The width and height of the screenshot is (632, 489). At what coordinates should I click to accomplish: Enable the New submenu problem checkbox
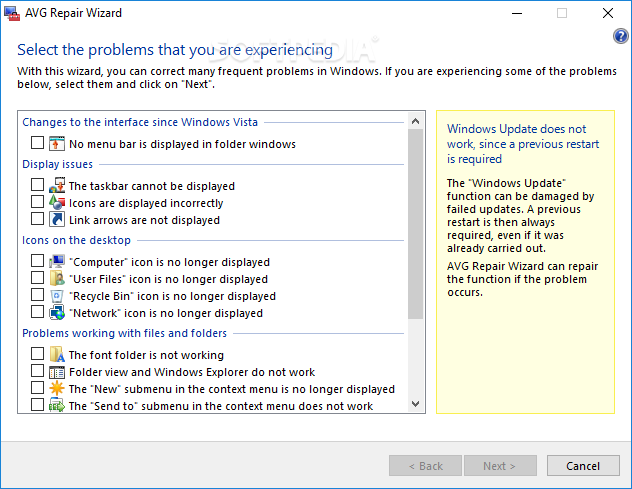[37, 387]
